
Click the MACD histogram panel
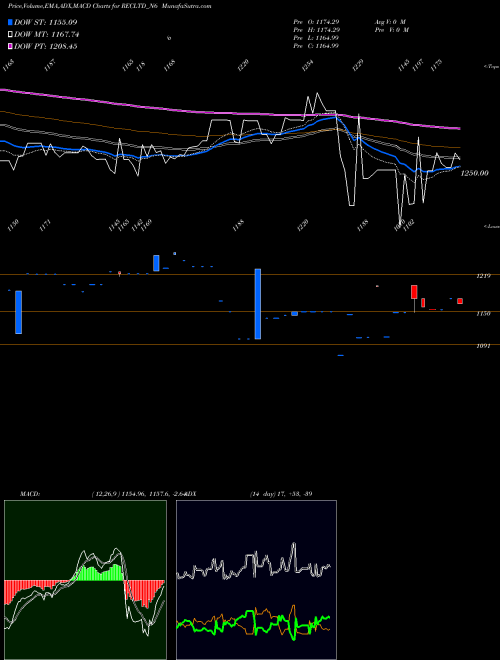tap(85, 580)
